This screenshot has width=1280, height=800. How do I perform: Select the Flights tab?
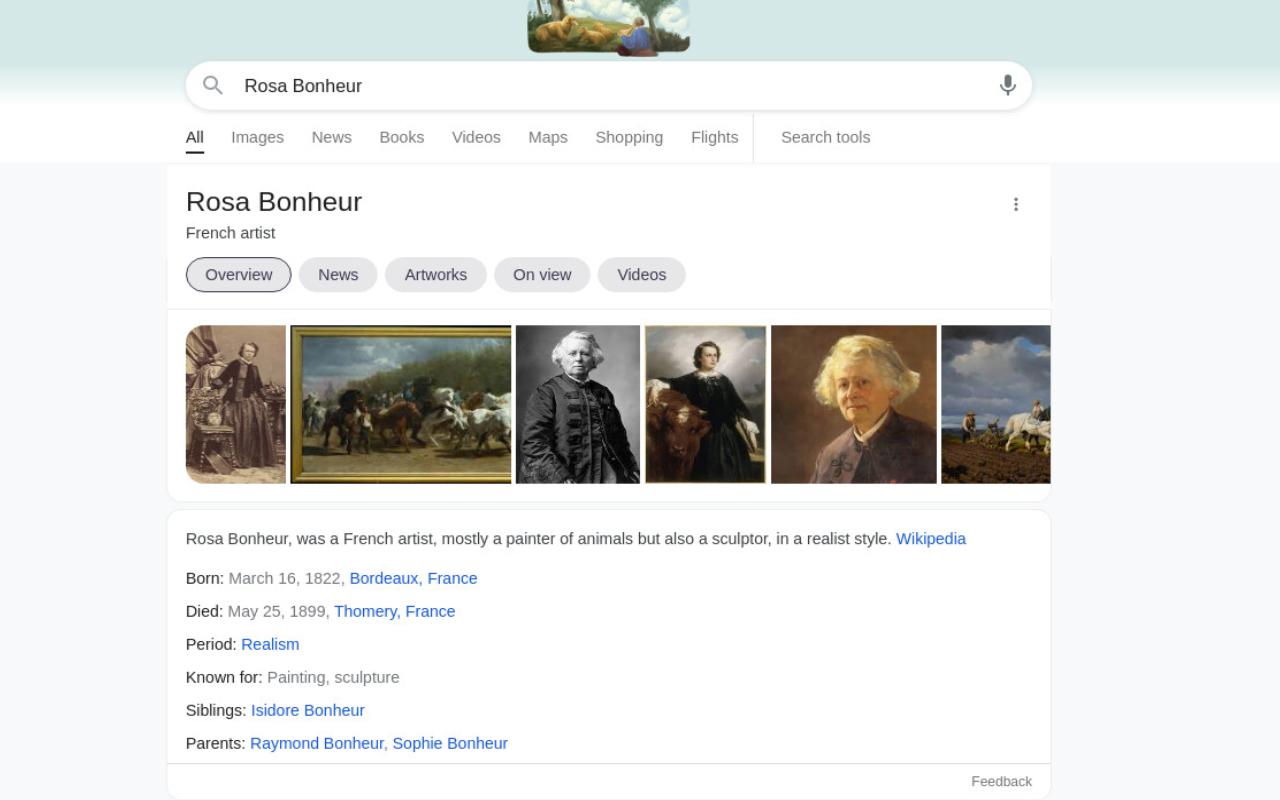click(x=714, y=138)
